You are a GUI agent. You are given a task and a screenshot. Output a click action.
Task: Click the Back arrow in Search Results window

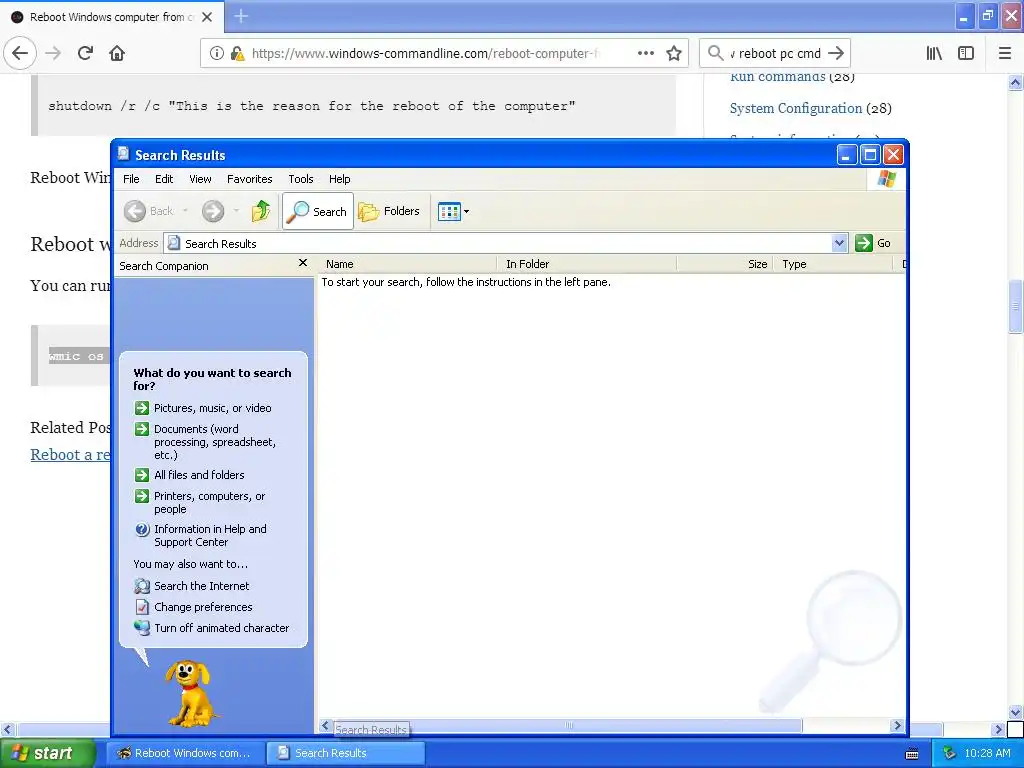pyautogui.click(x=135, y=211)
